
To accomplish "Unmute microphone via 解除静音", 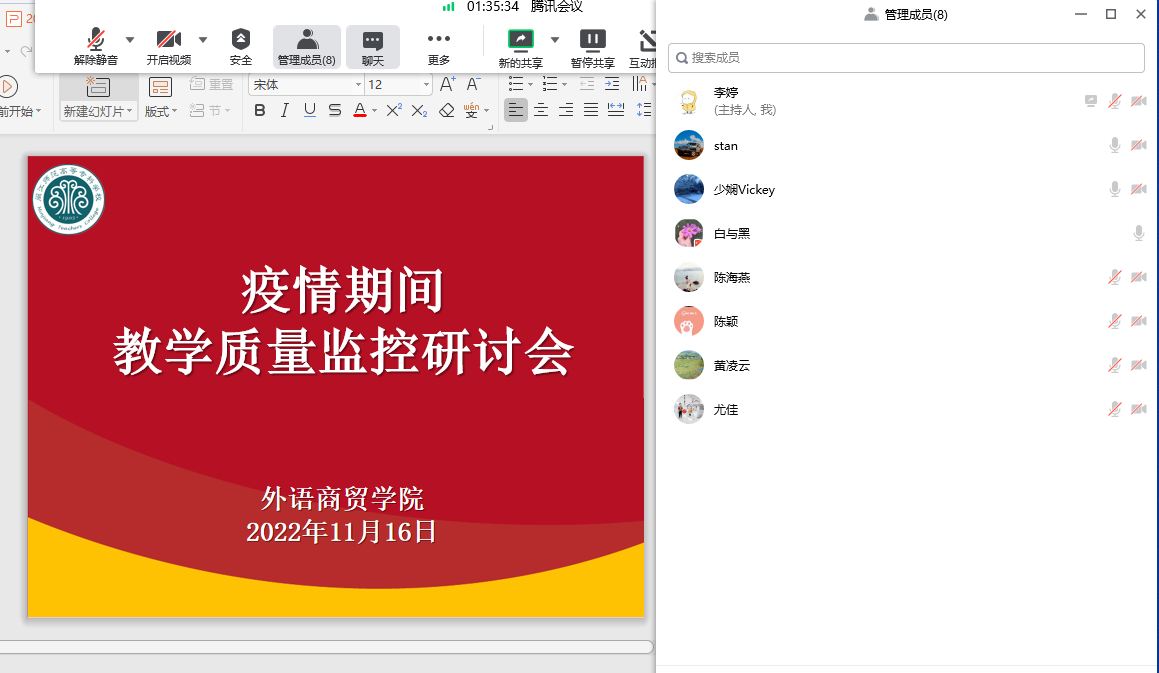I will click(x=96, y=40).
